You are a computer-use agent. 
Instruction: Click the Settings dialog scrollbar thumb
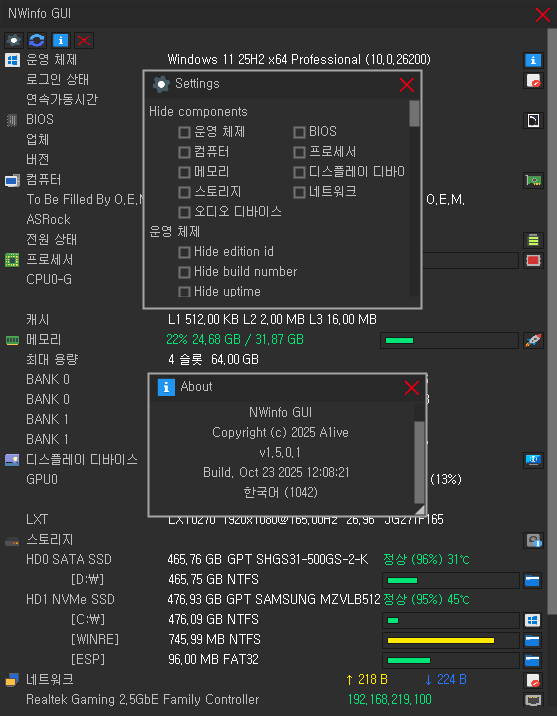(x=414, y=114)
